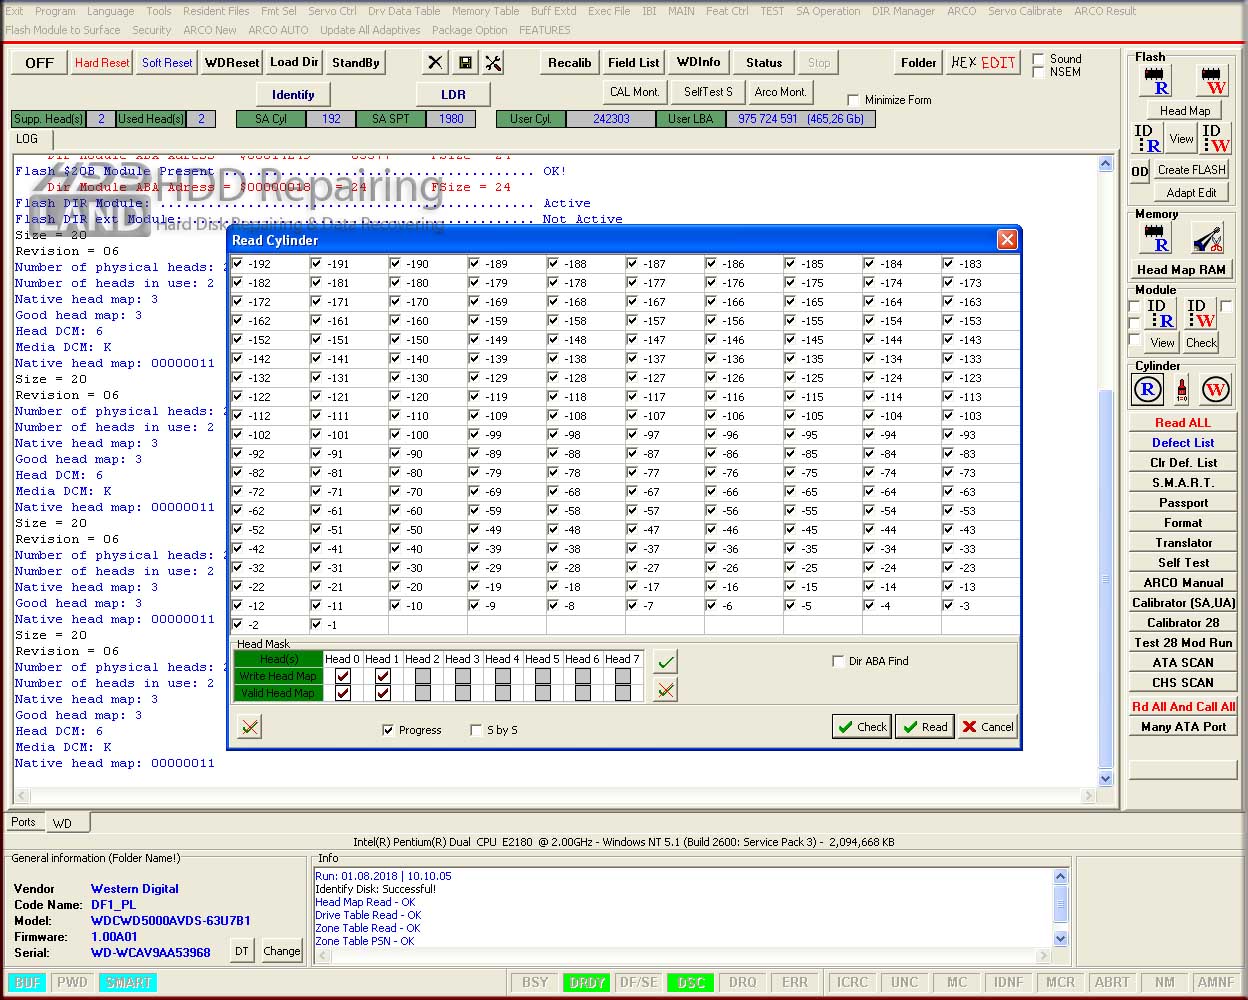The image size is (1248, 1000).
Task: Disable the Progress checkbox
Action: [388, 730]
